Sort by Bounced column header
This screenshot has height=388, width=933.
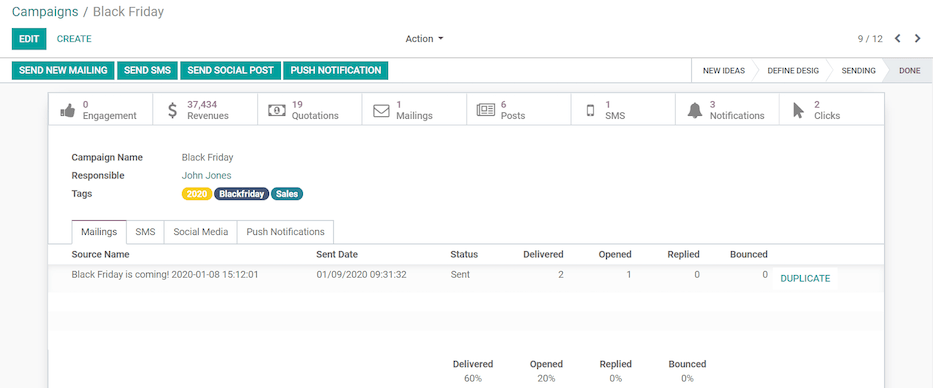749,254
